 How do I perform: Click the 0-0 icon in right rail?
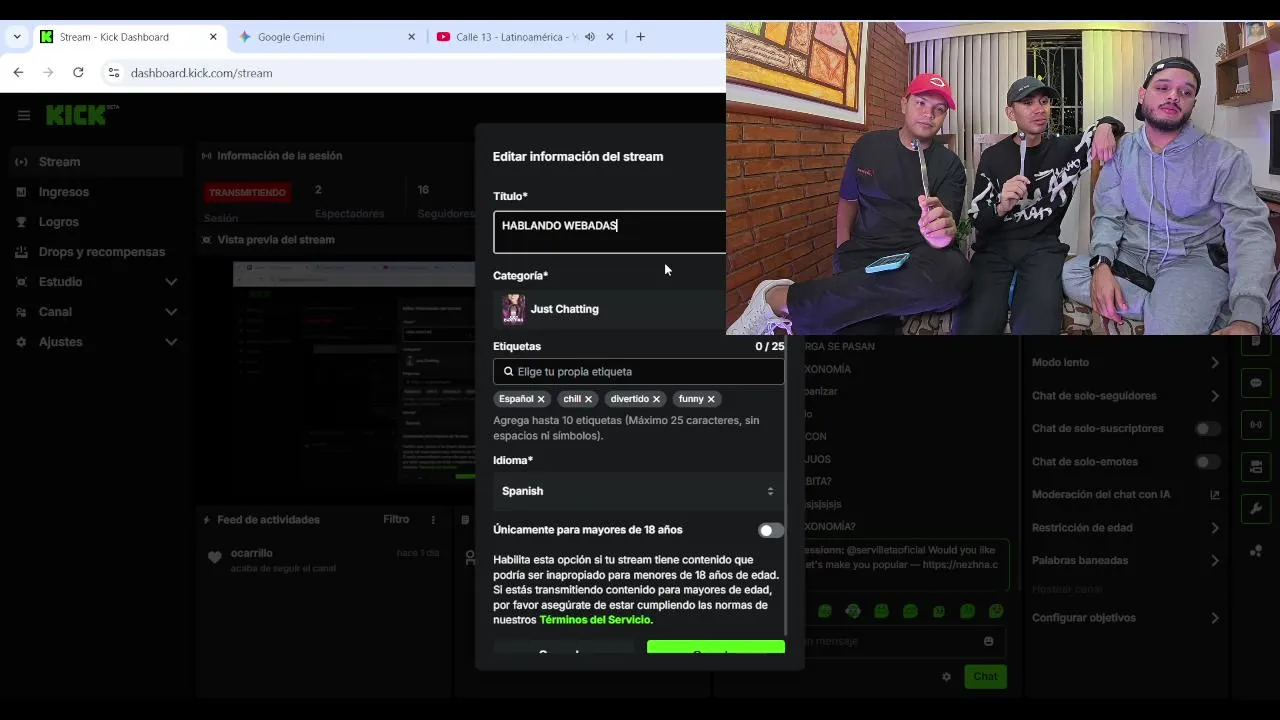pyautogui.click(x=1256, y=425)
